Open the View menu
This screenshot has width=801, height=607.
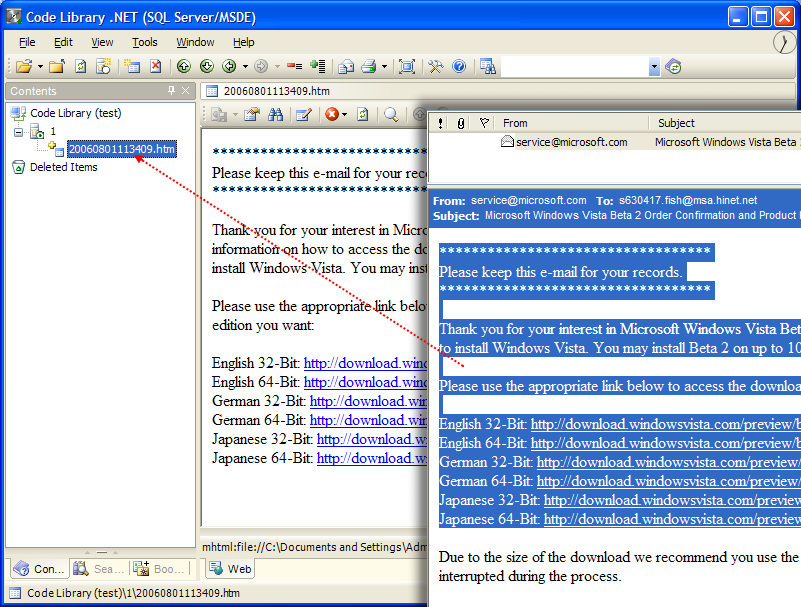(102, 42)
